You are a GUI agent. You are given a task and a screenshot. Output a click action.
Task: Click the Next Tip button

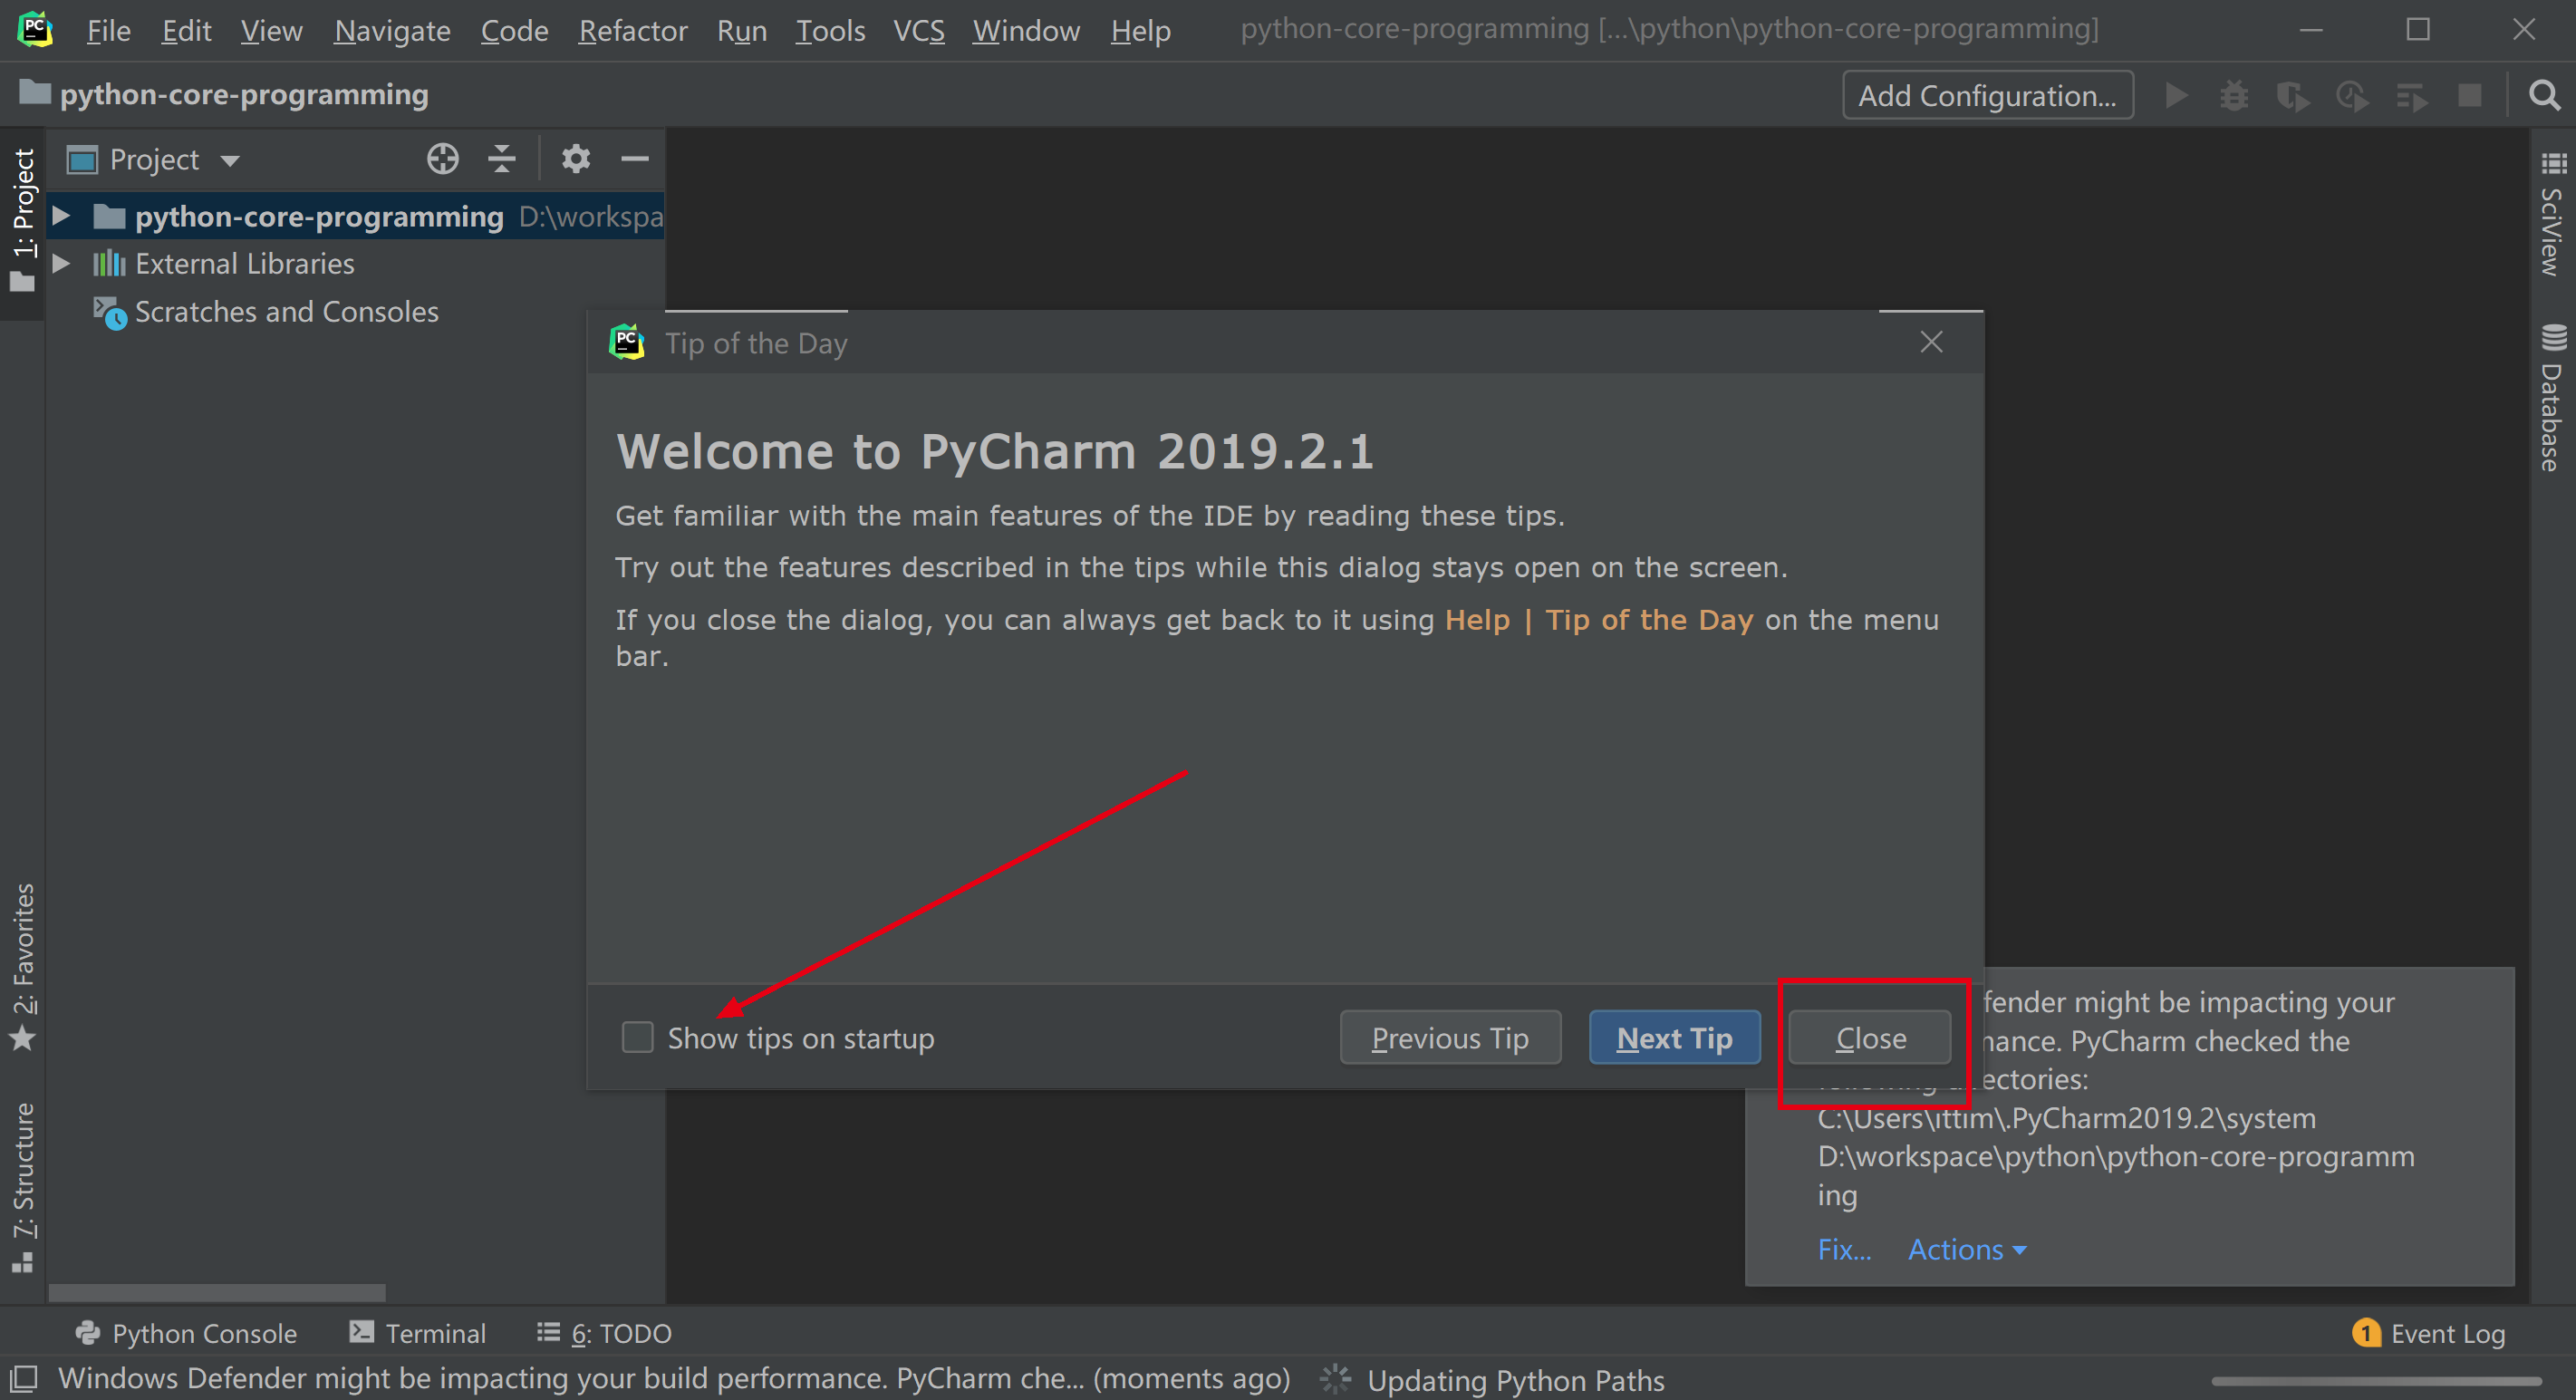pyautogui.click(x=1674, y=1037)
